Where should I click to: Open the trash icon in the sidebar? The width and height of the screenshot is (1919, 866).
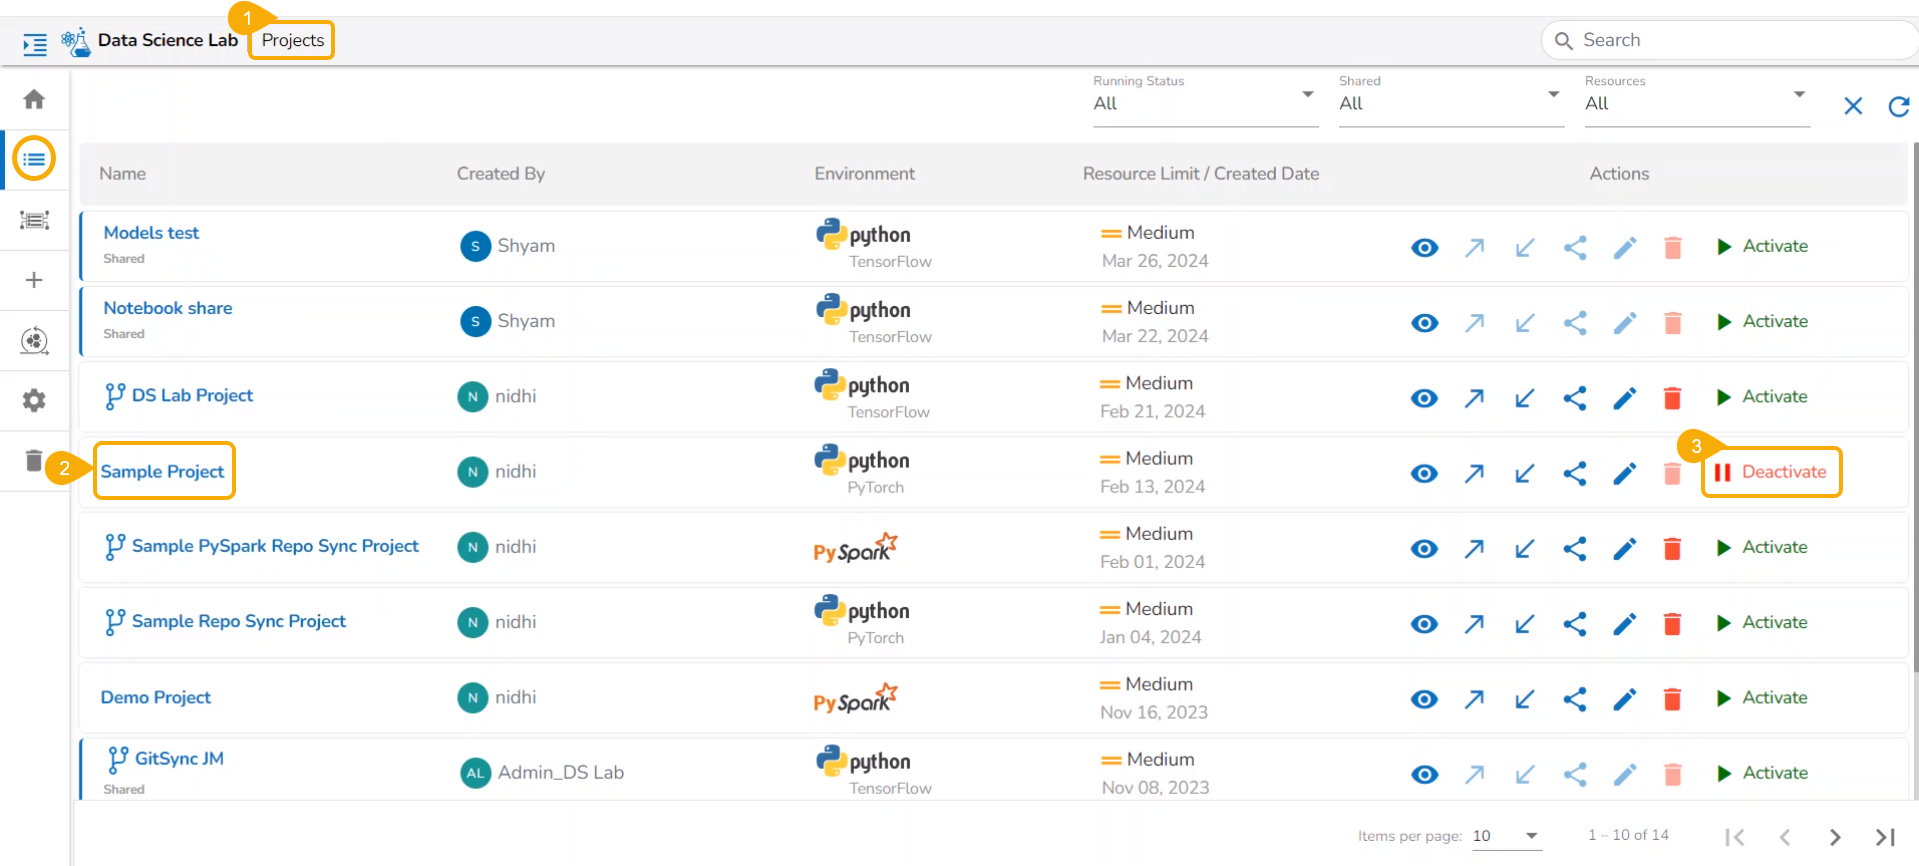point(34,461)
